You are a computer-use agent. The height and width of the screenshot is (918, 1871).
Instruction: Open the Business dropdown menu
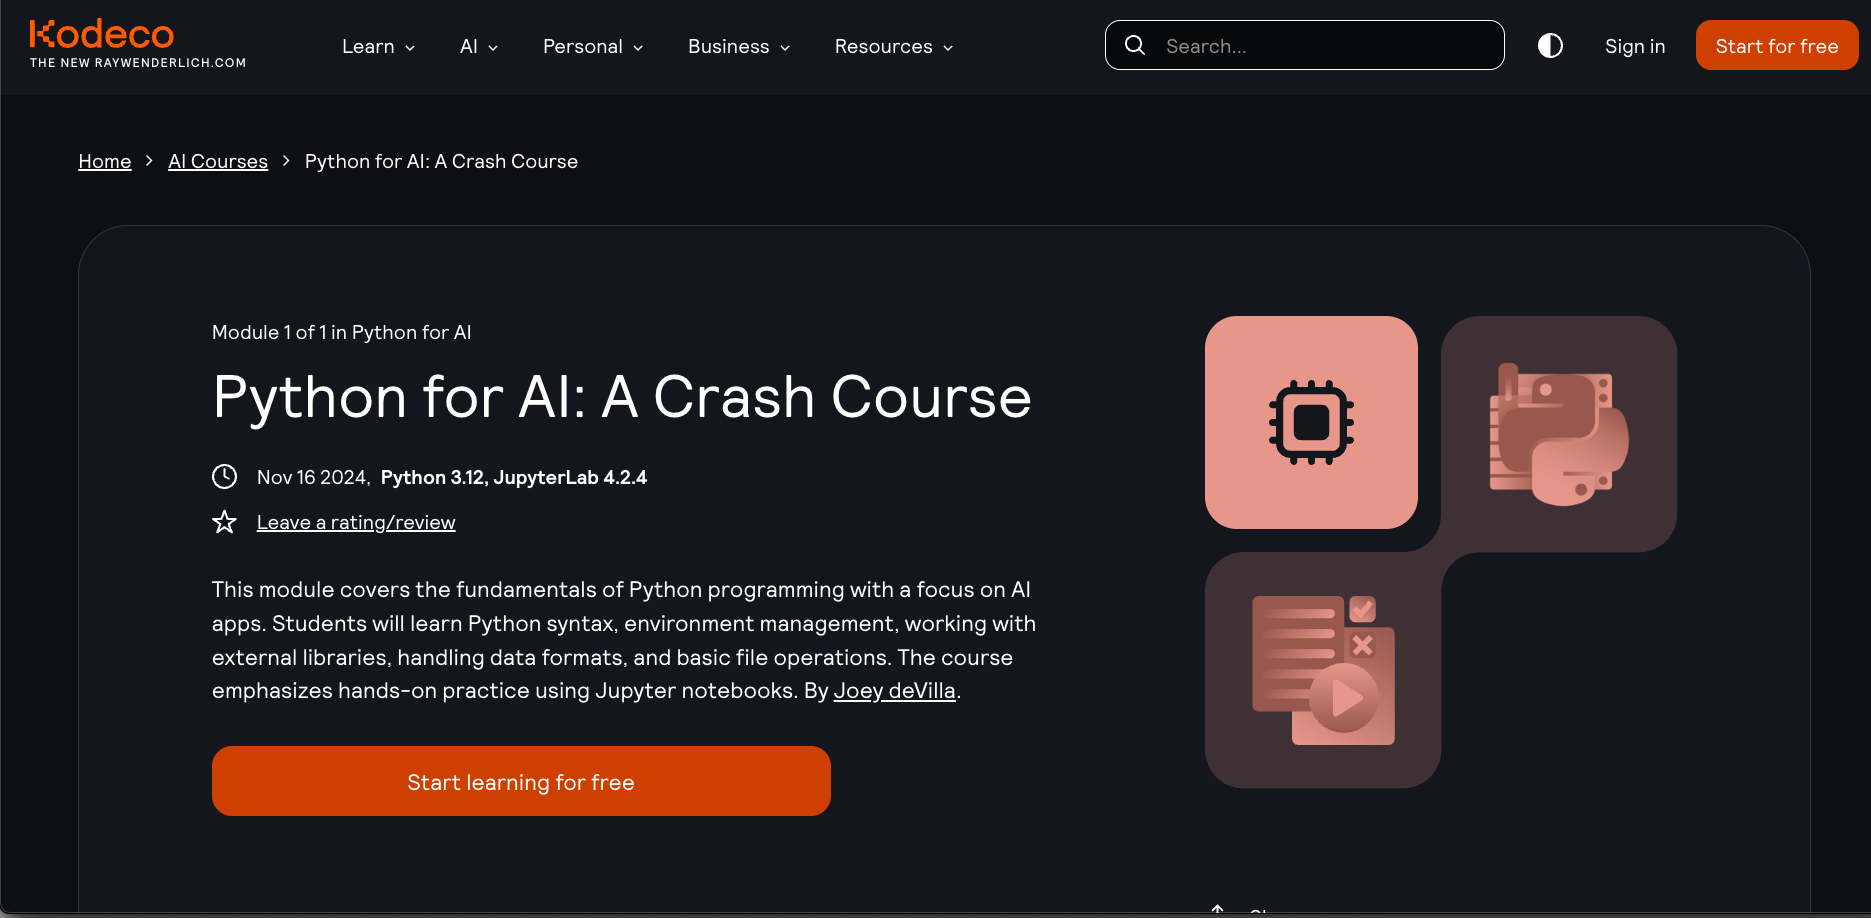[x=739, y=47]
